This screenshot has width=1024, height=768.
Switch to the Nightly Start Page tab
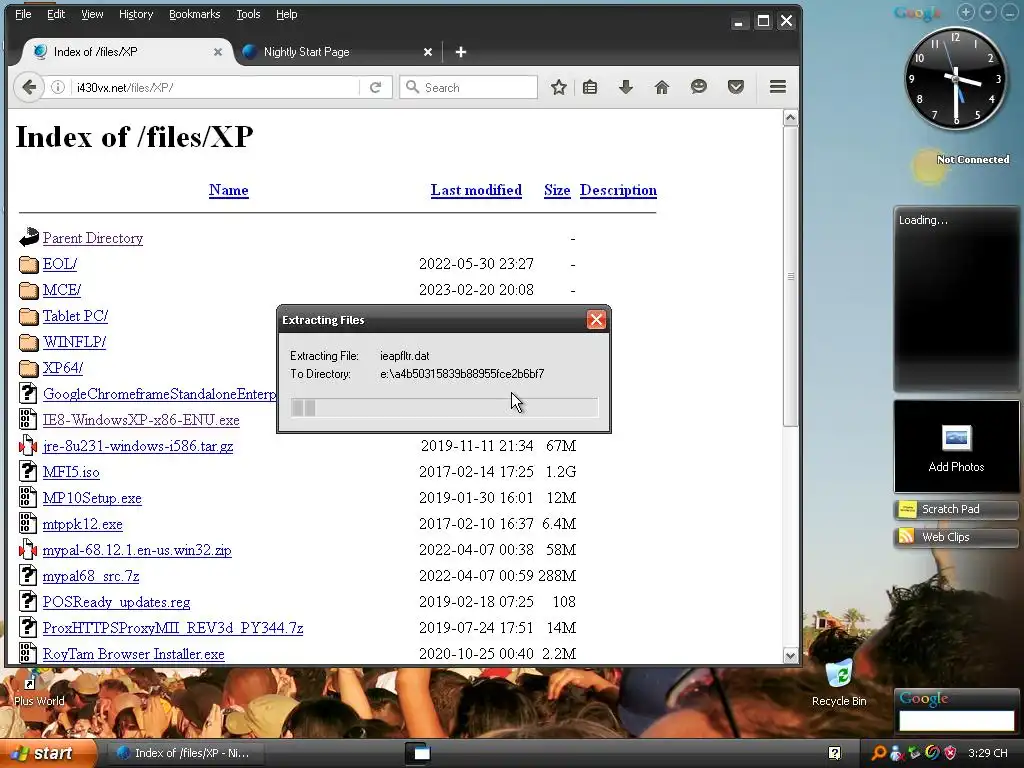(336, 52)
